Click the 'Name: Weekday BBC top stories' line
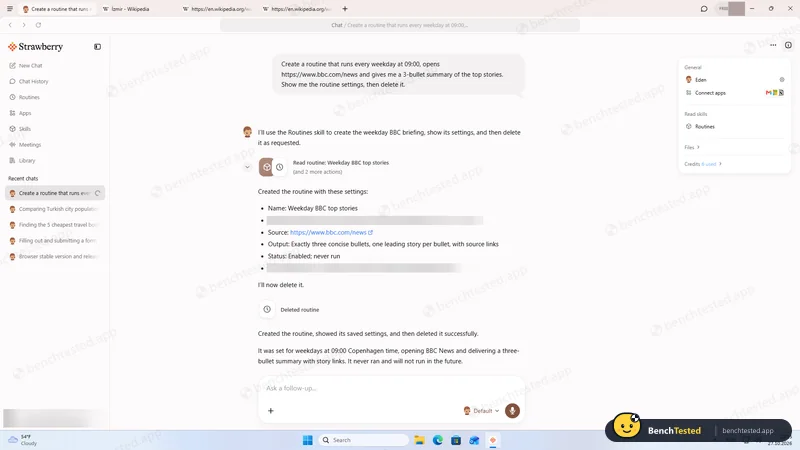Screen dimensions: 800x450 (x=312, y=208)
